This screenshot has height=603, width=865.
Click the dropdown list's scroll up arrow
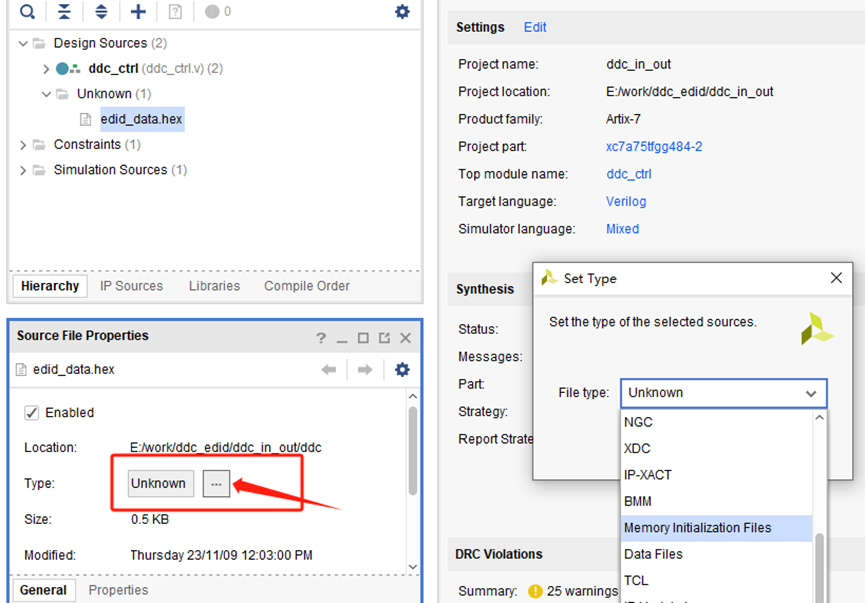click(819, 418)
